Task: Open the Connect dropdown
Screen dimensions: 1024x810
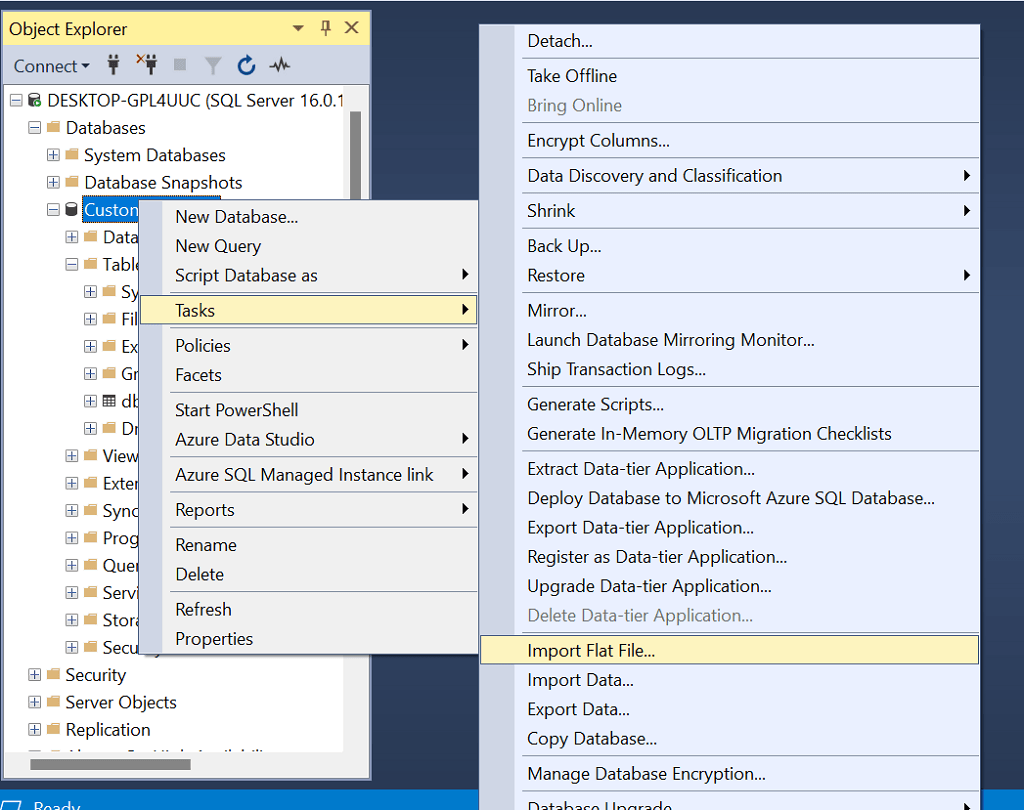Action: [x=52, y=66]
